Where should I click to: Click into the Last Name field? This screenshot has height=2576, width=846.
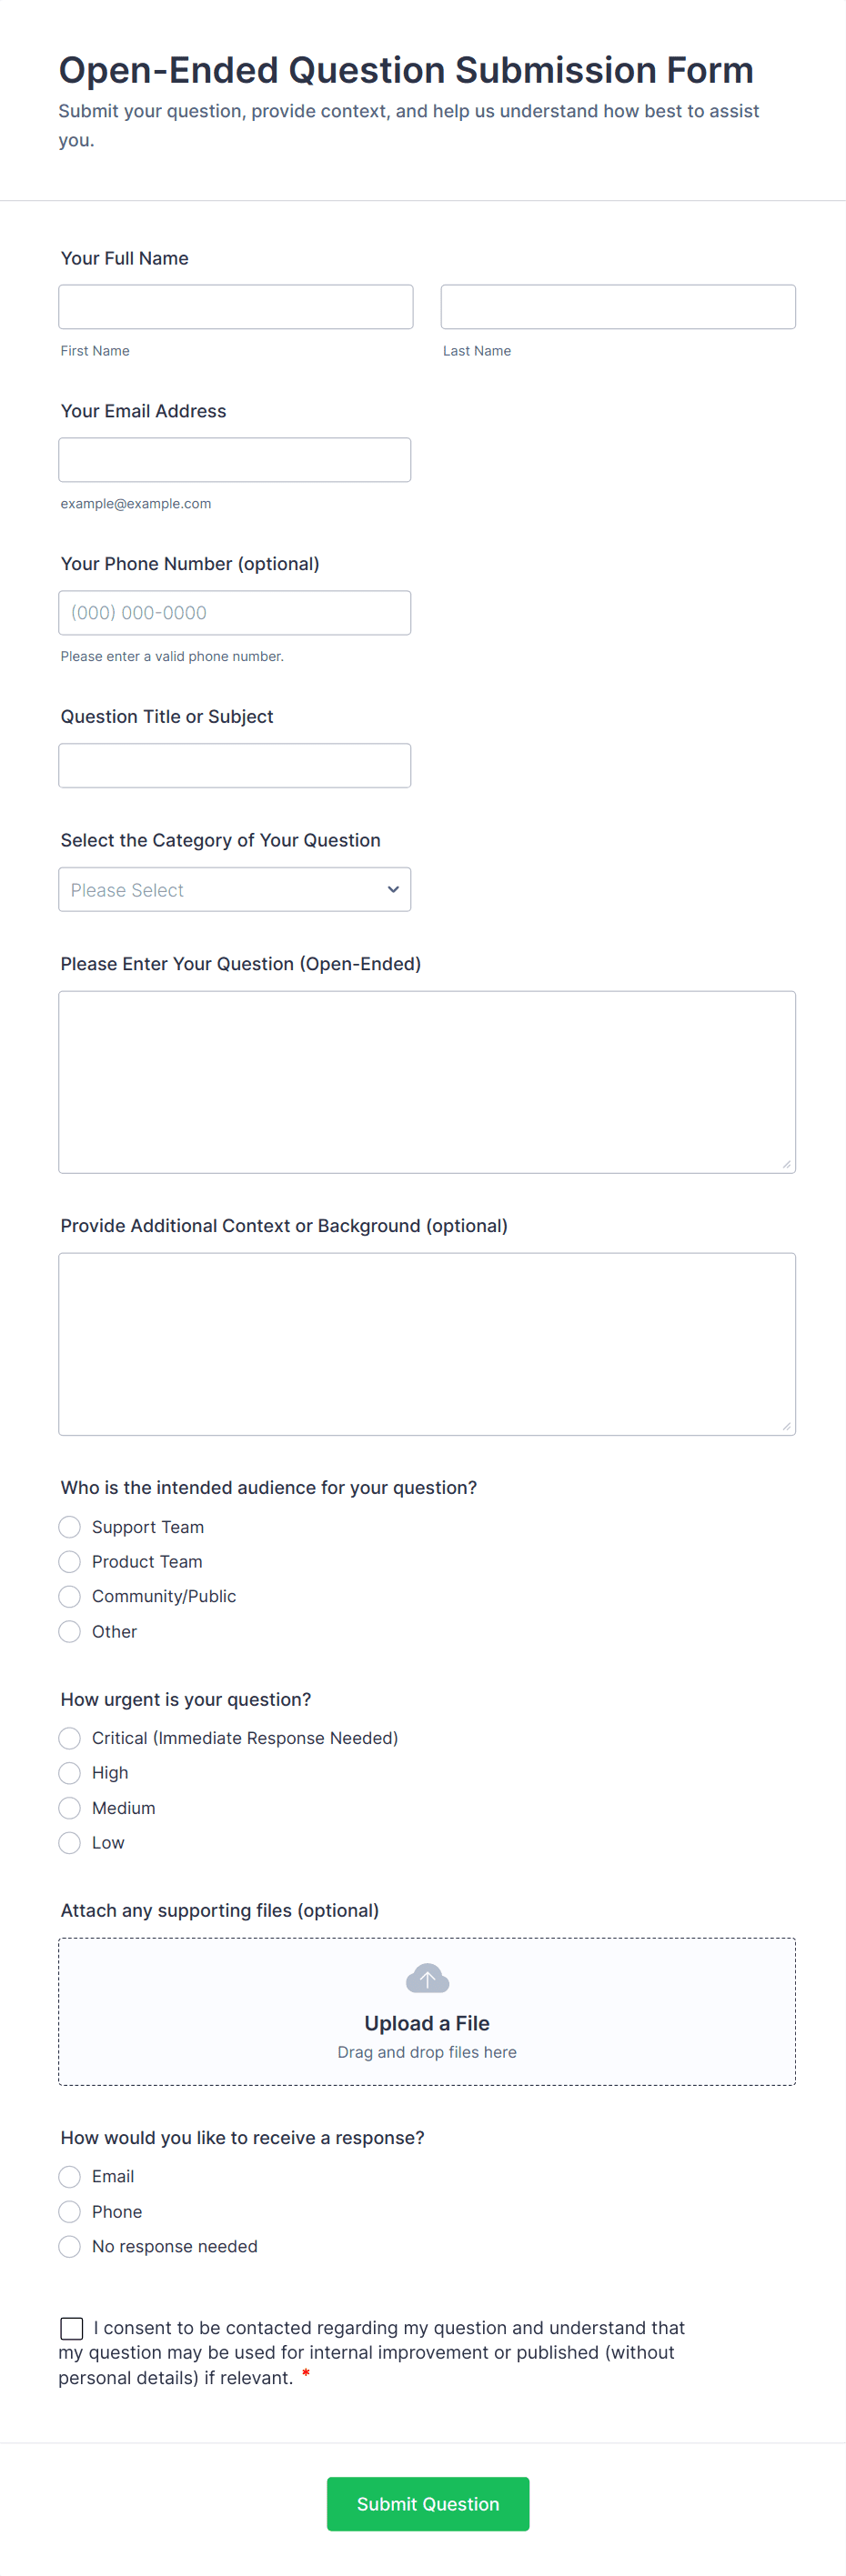pos(617,306)
